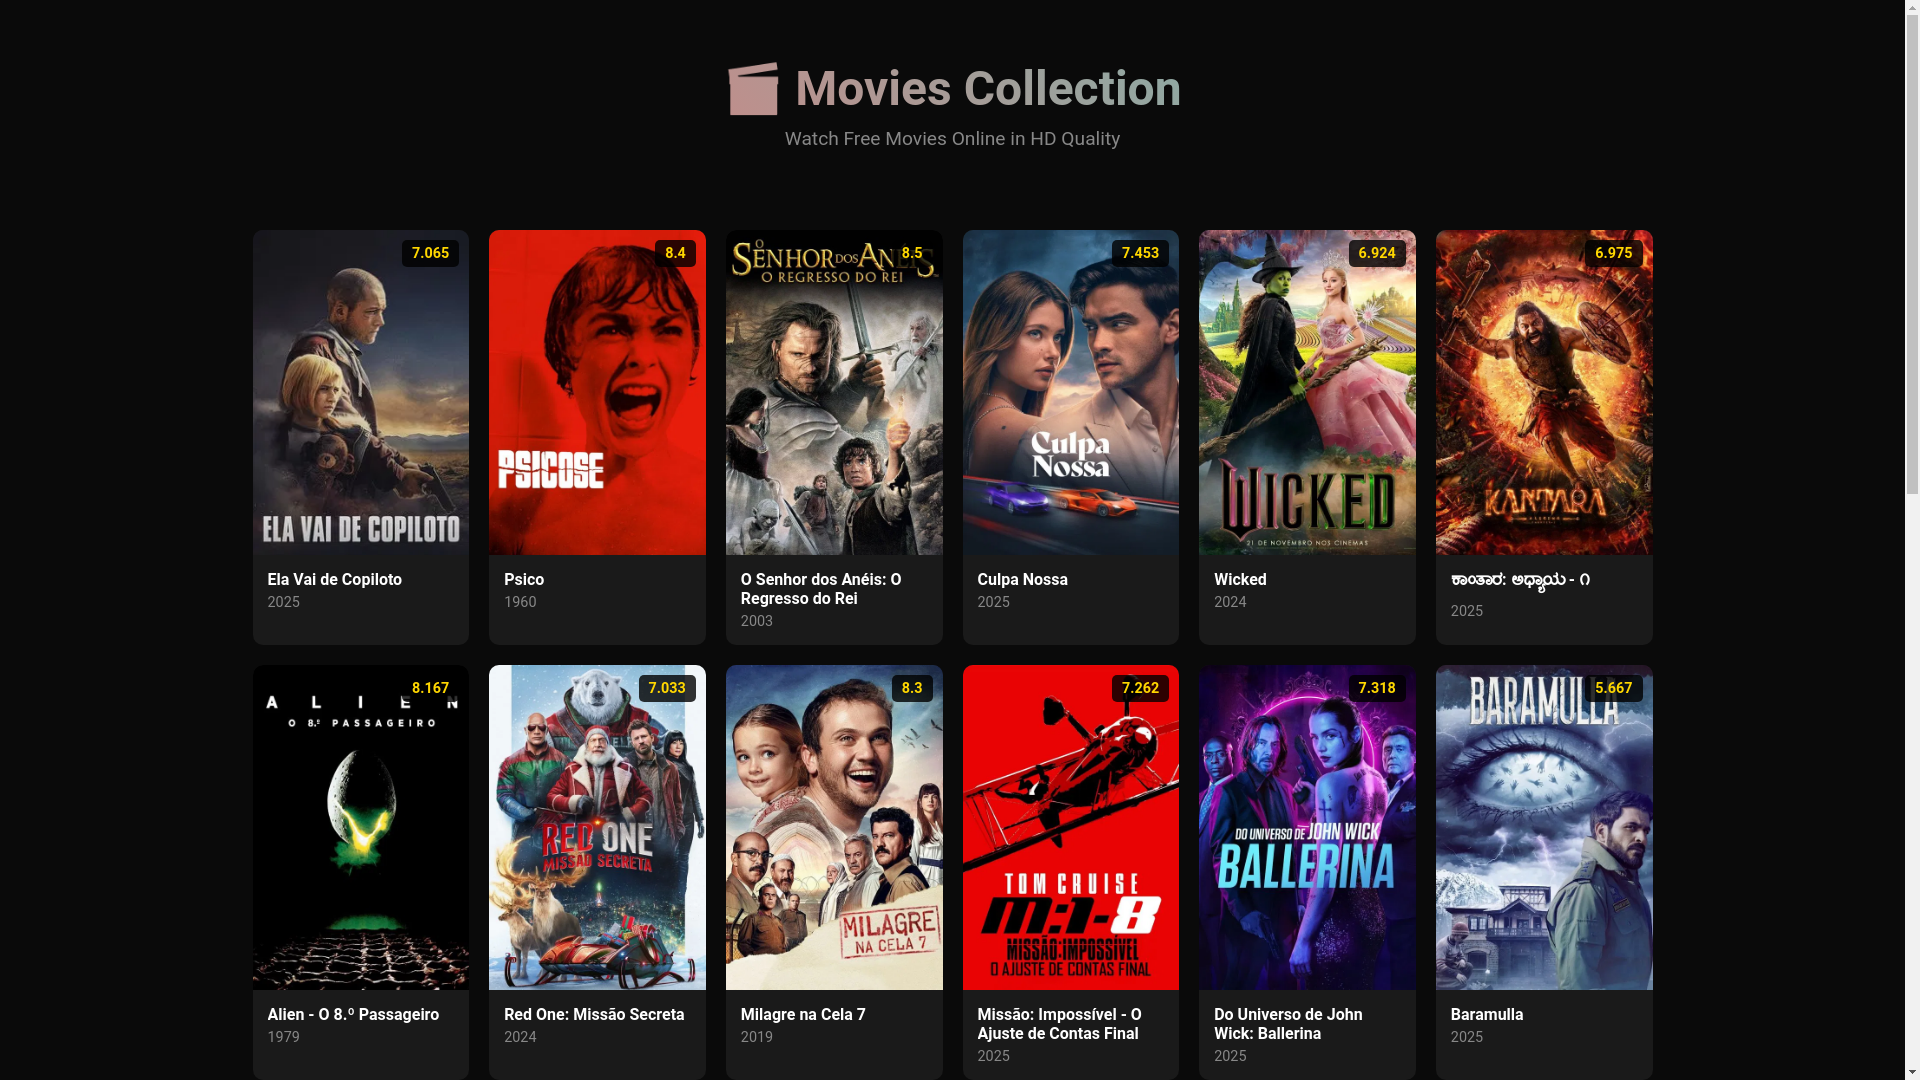Click the 7.065 rating badge
The height and width of the screenshot is (1080, 1920).
tap(430, 253)
